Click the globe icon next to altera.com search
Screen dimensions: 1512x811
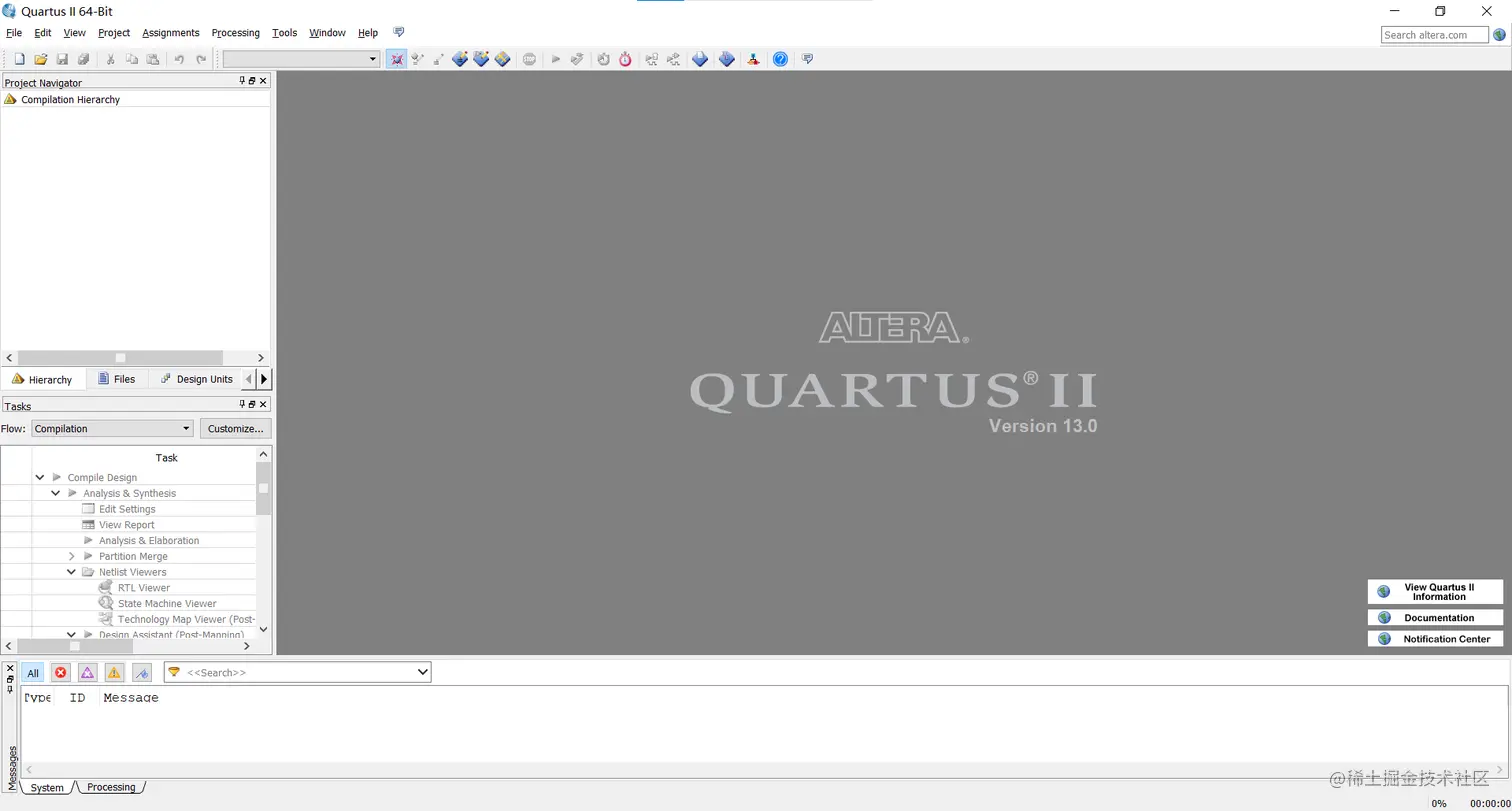coord(1499,34)
